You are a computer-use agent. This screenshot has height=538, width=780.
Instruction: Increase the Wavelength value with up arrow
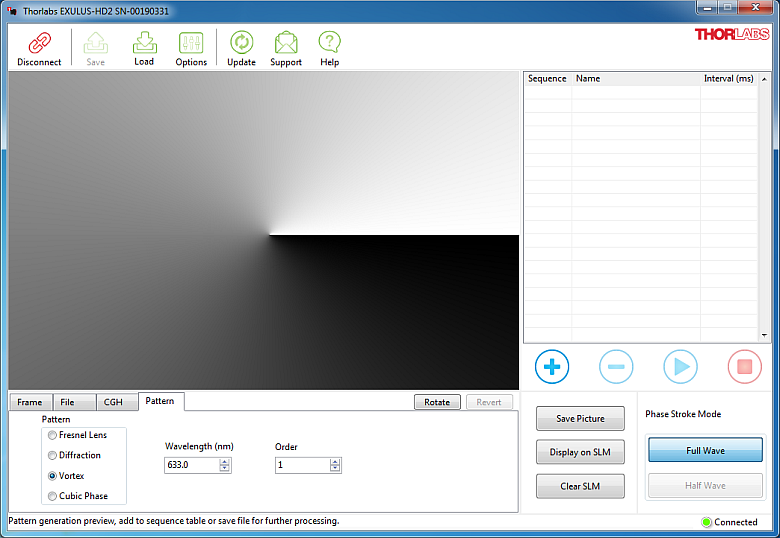coord(224,461)
